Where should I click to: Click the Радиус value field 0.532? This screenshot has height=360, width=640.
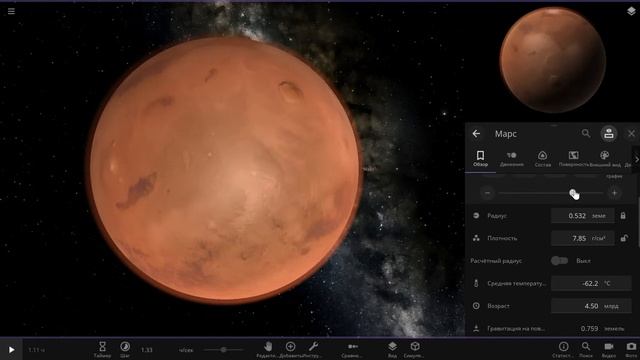[x=582, y=216]
